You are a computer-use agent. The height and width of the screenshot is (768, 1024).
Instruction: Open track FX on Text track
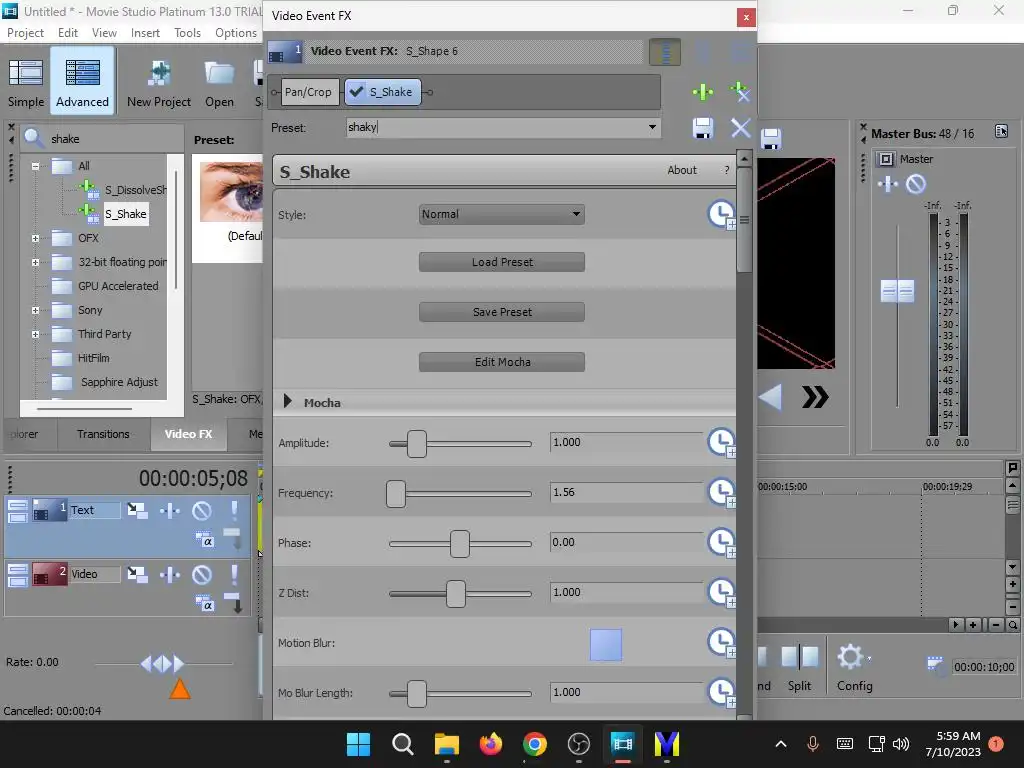pyautogui.click(x=170, y=510)
